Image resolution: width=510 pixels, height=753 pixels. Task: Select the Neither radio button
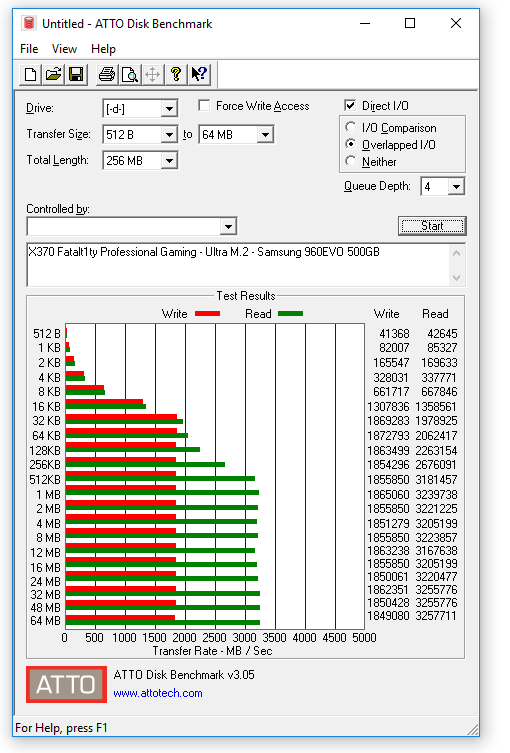[x=351, y=161]
